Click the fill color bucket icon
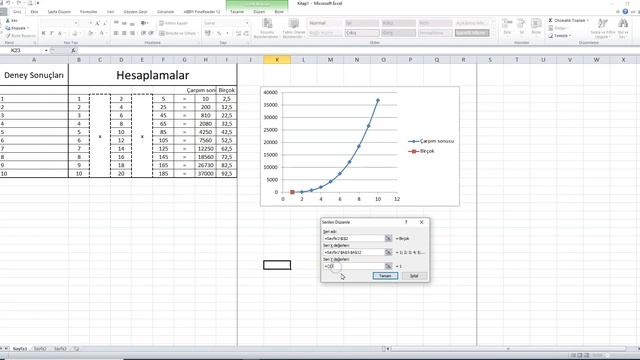Image resolution: width=640 pixels, height=360 pixels. 91,33
